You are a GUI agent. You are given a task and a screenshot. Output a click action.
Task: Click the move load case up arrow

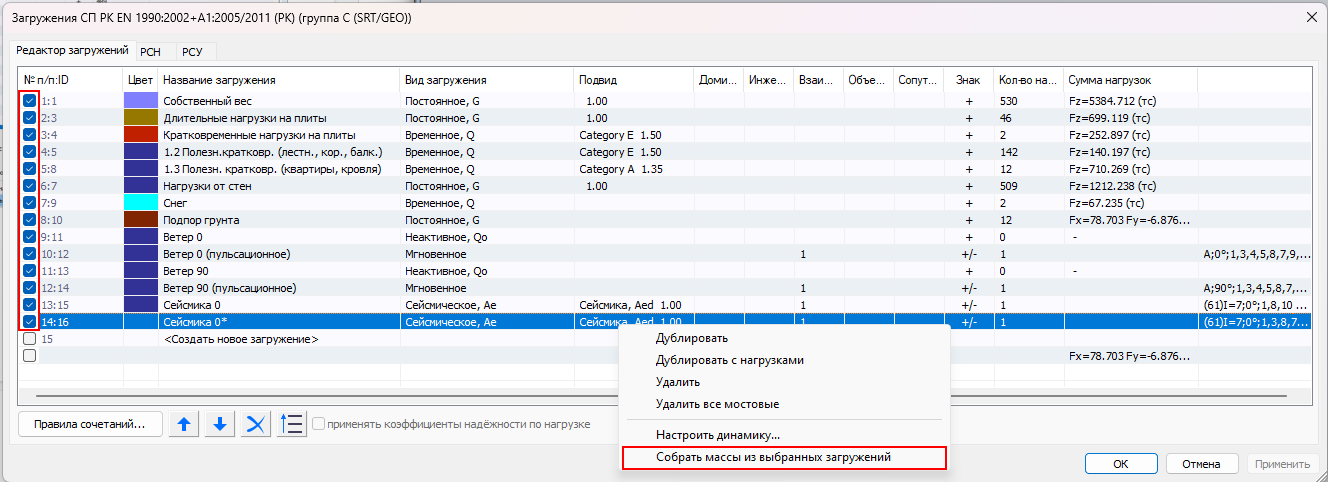click(x=183, y=424)
